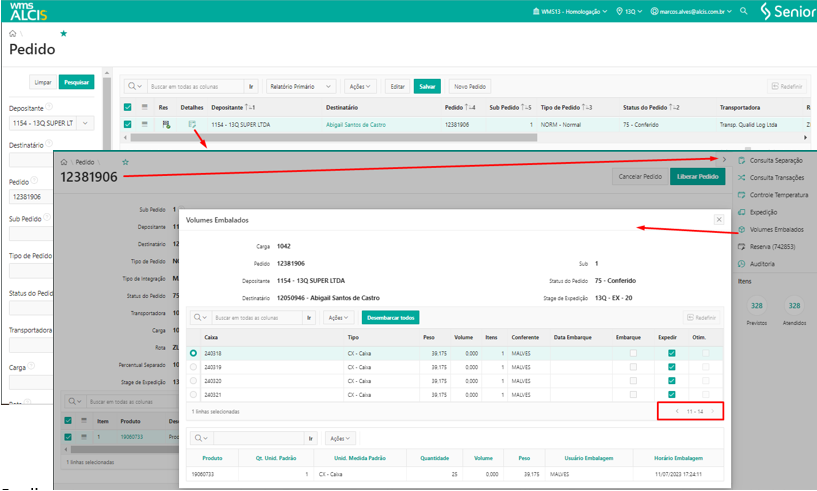Toggle Embarque checkbox for caixa 240319
The height and width of the screenshot is (491, 817).
point(633,367)
